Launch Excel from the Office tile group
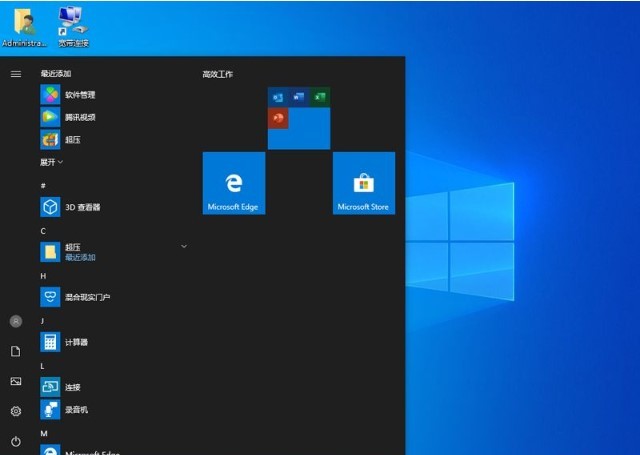This screenshot has height=455, width=640. (320, 97)
